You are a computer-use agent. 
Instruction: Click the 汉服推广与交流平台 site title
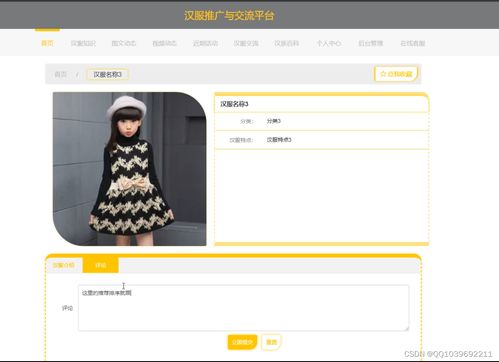[229, 15]
